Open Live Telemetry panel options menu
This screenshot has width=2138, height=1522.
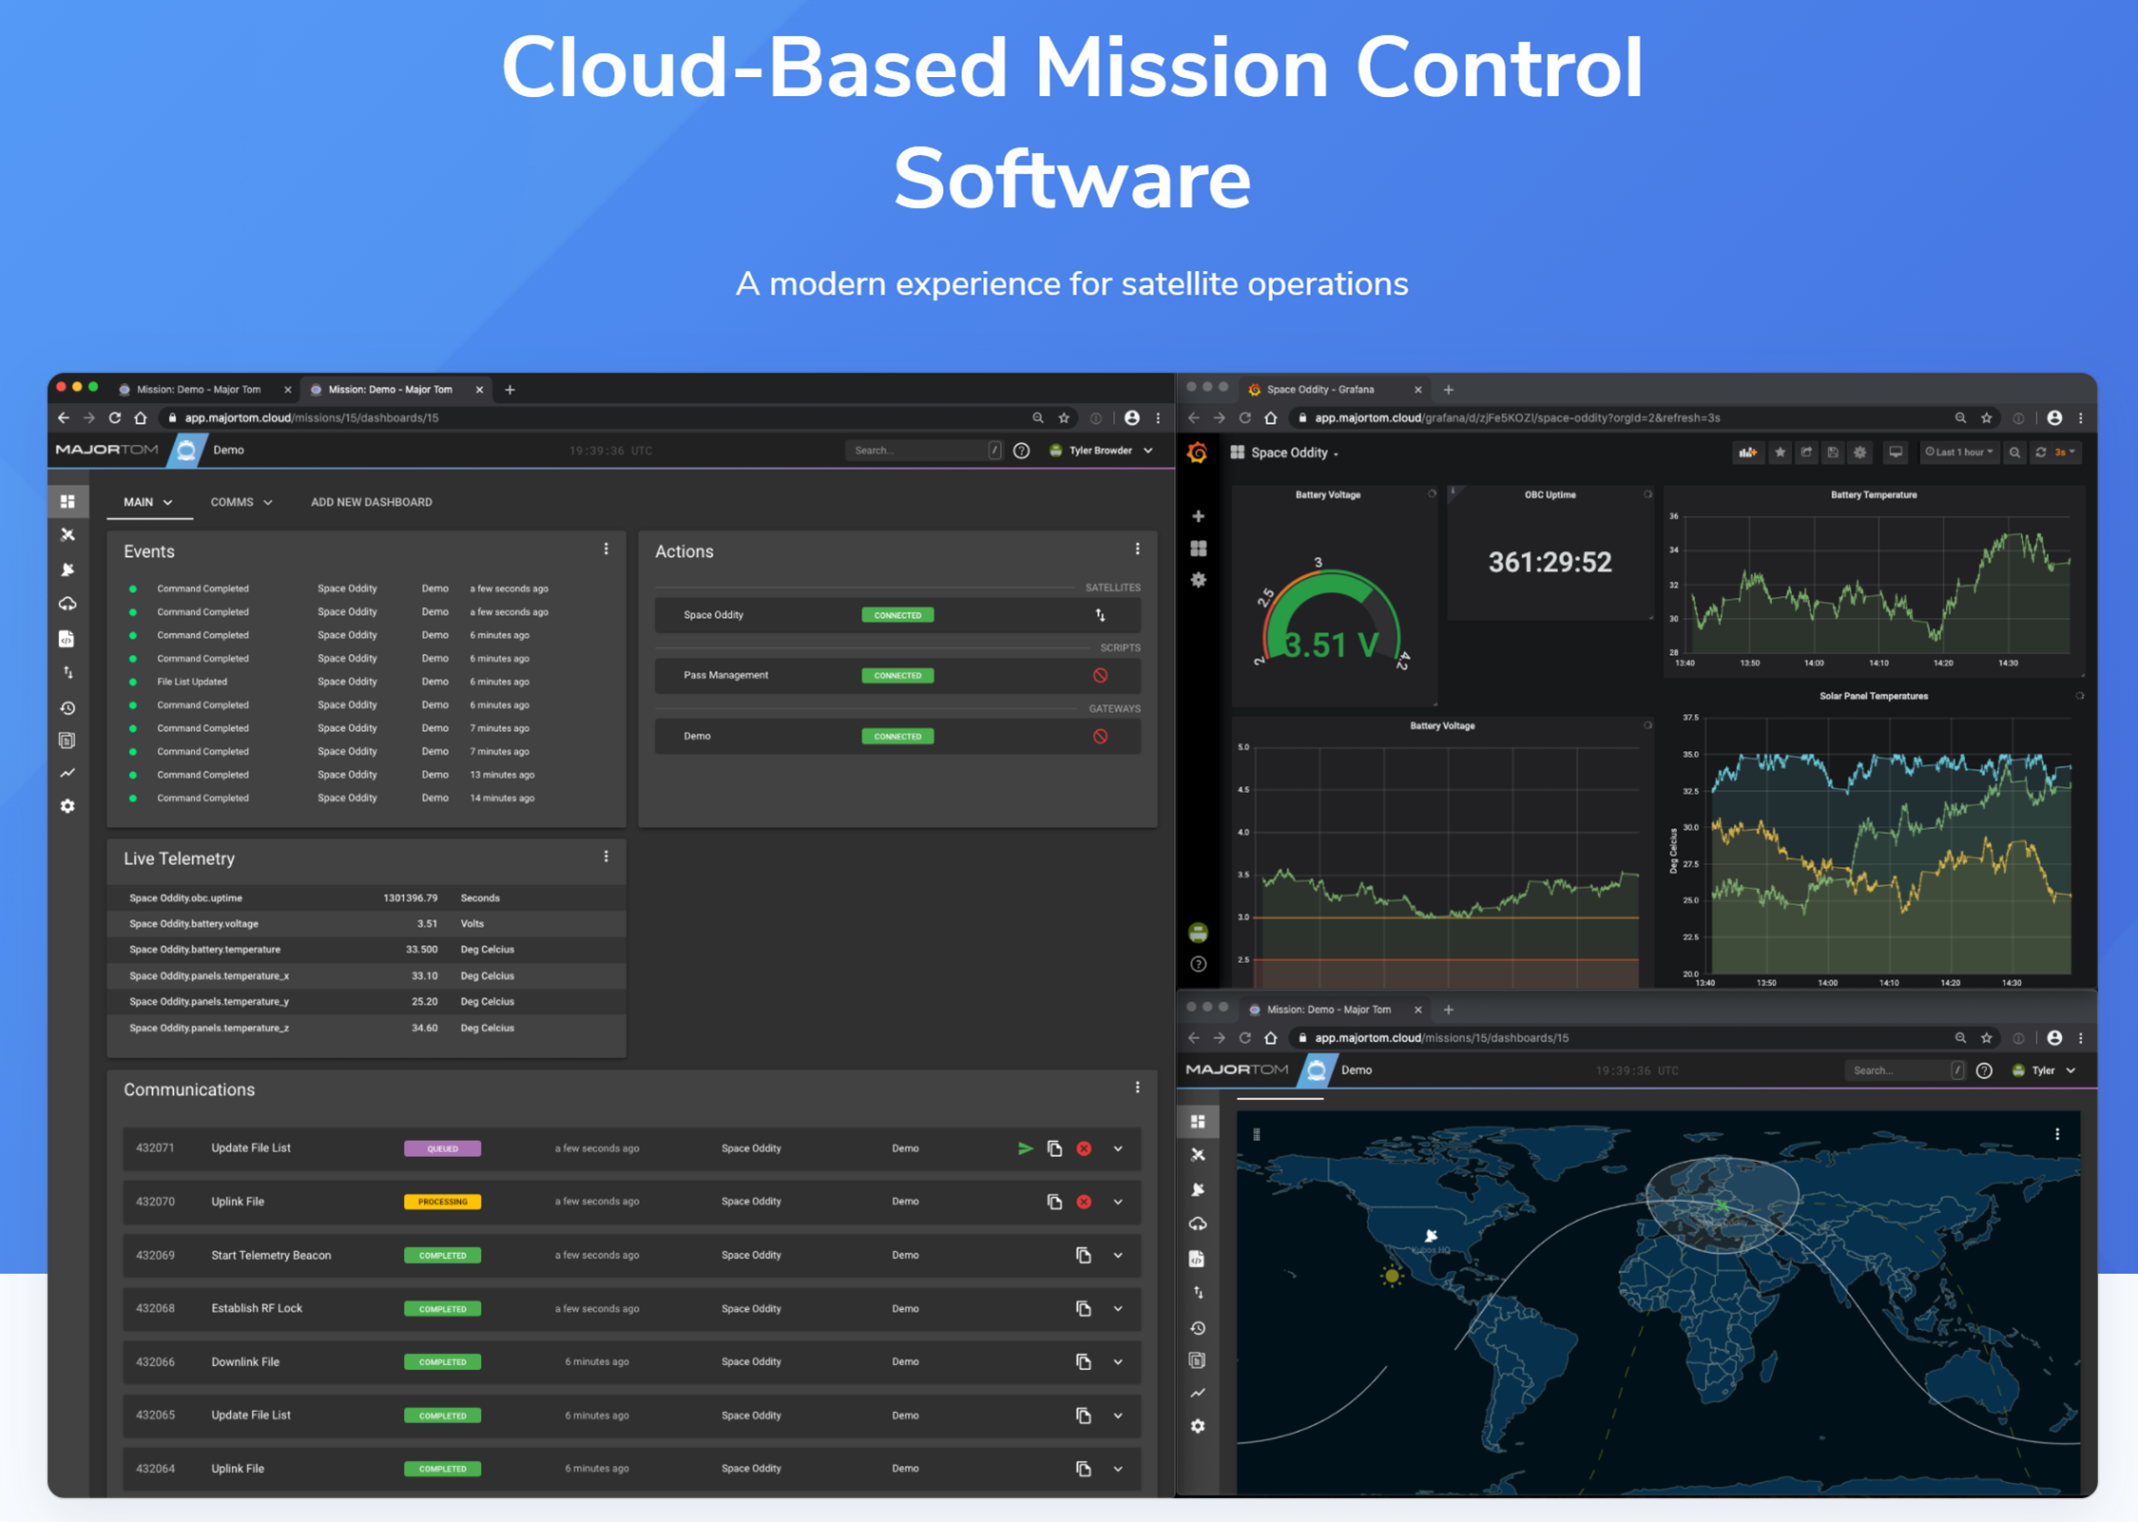606,857
